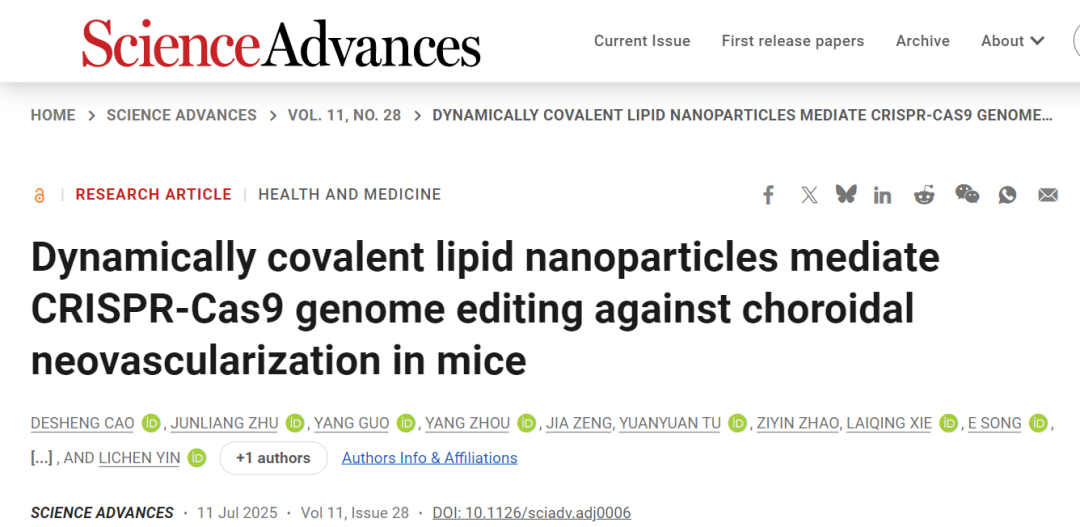1080x527 pixels.
Task: Share article on Reddit icon
Action: click(x=924, y=195)
